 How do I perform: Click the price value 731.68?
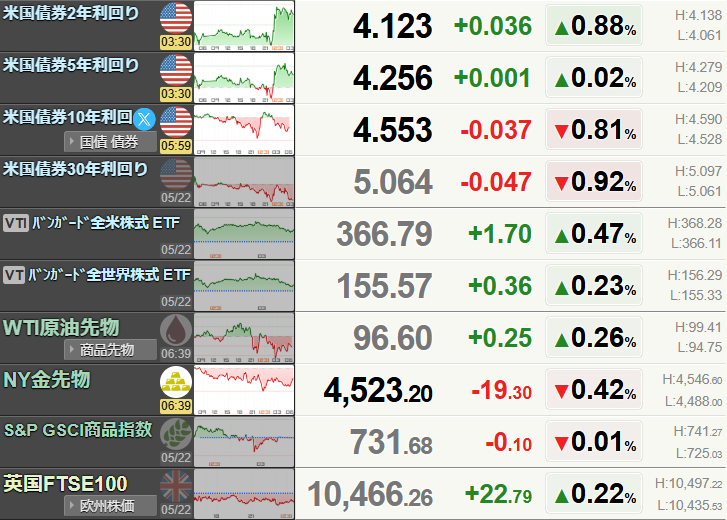(x=391, y=442)
